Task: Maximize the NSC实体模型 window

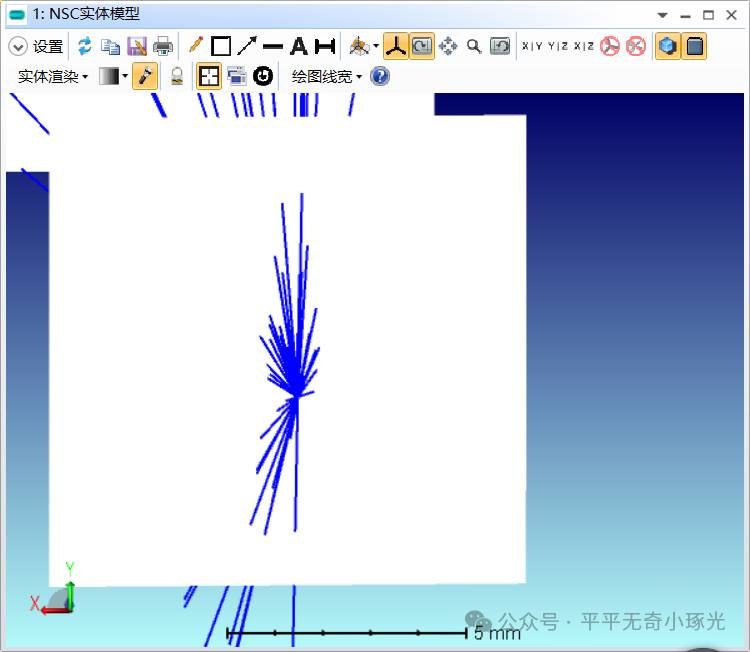Action: click(x=708, y=15)
